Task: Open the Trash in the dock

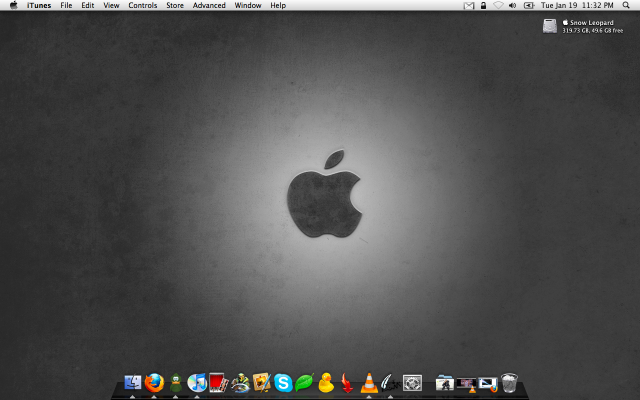Action: (509, 383)
